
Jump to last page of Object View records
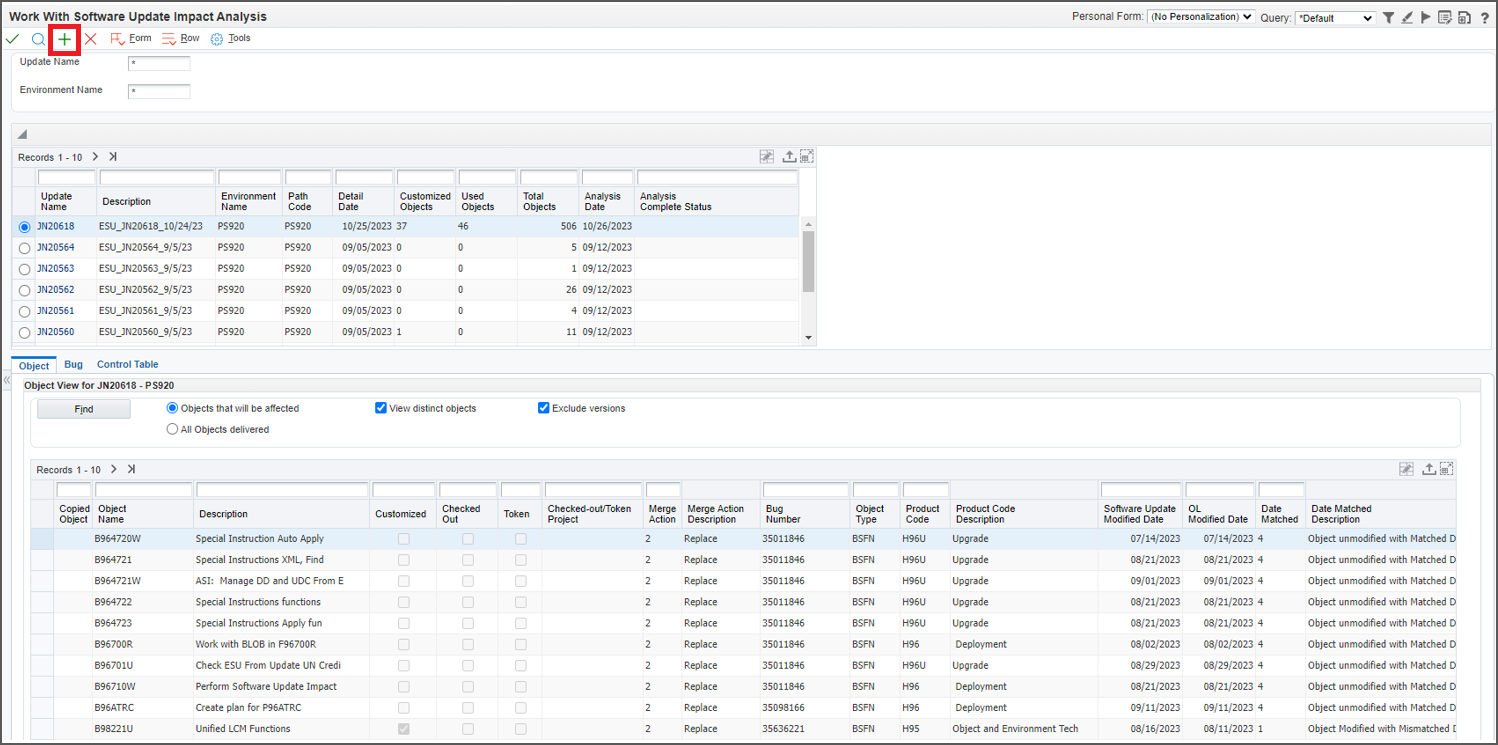point(131,469)
